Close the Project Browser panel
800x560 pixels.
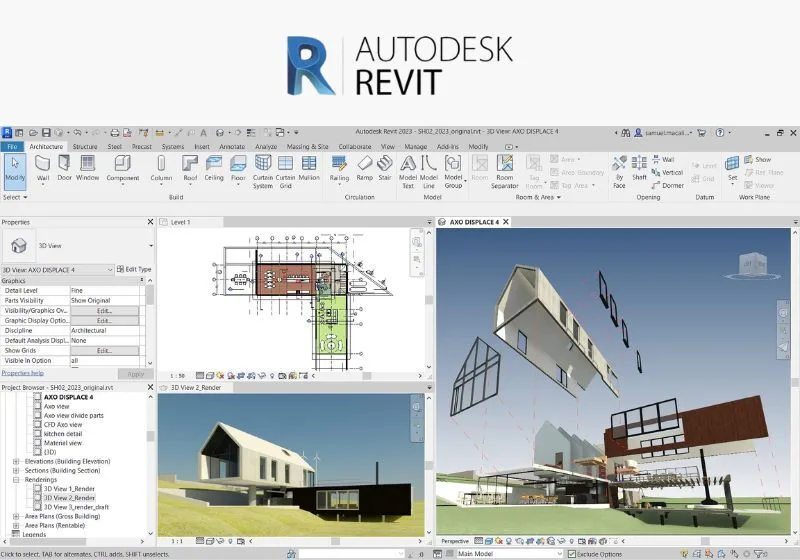[150, 388]
